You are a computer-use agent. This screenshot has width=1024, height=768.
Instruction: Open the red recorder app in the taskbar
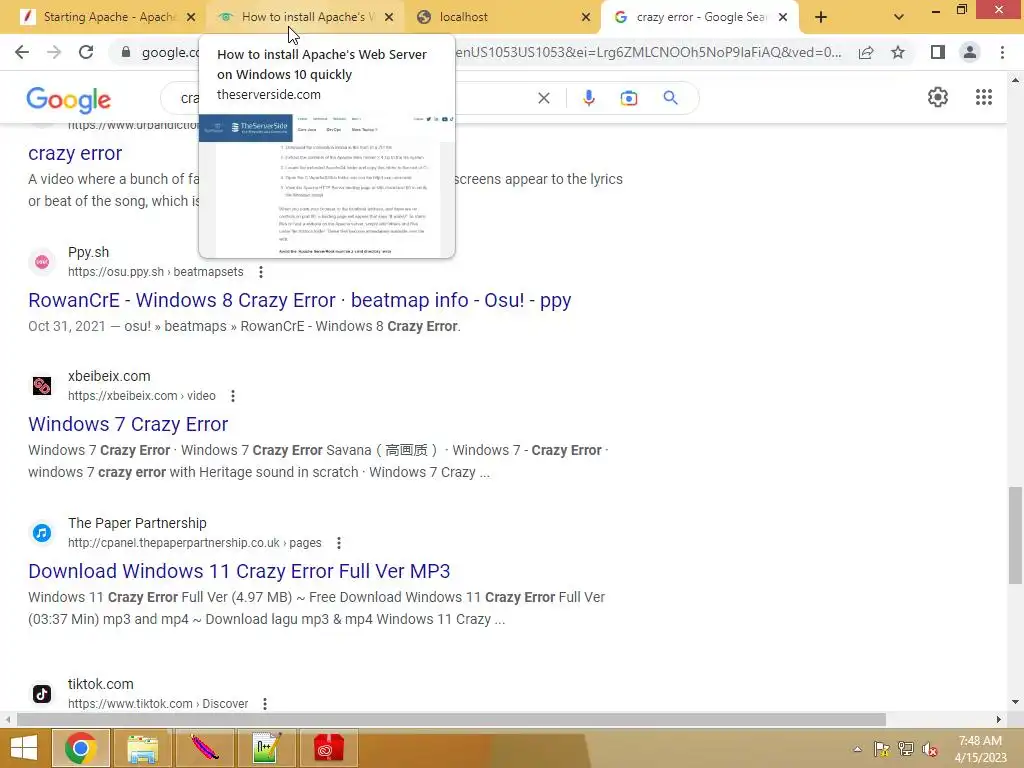pos(328,748)
